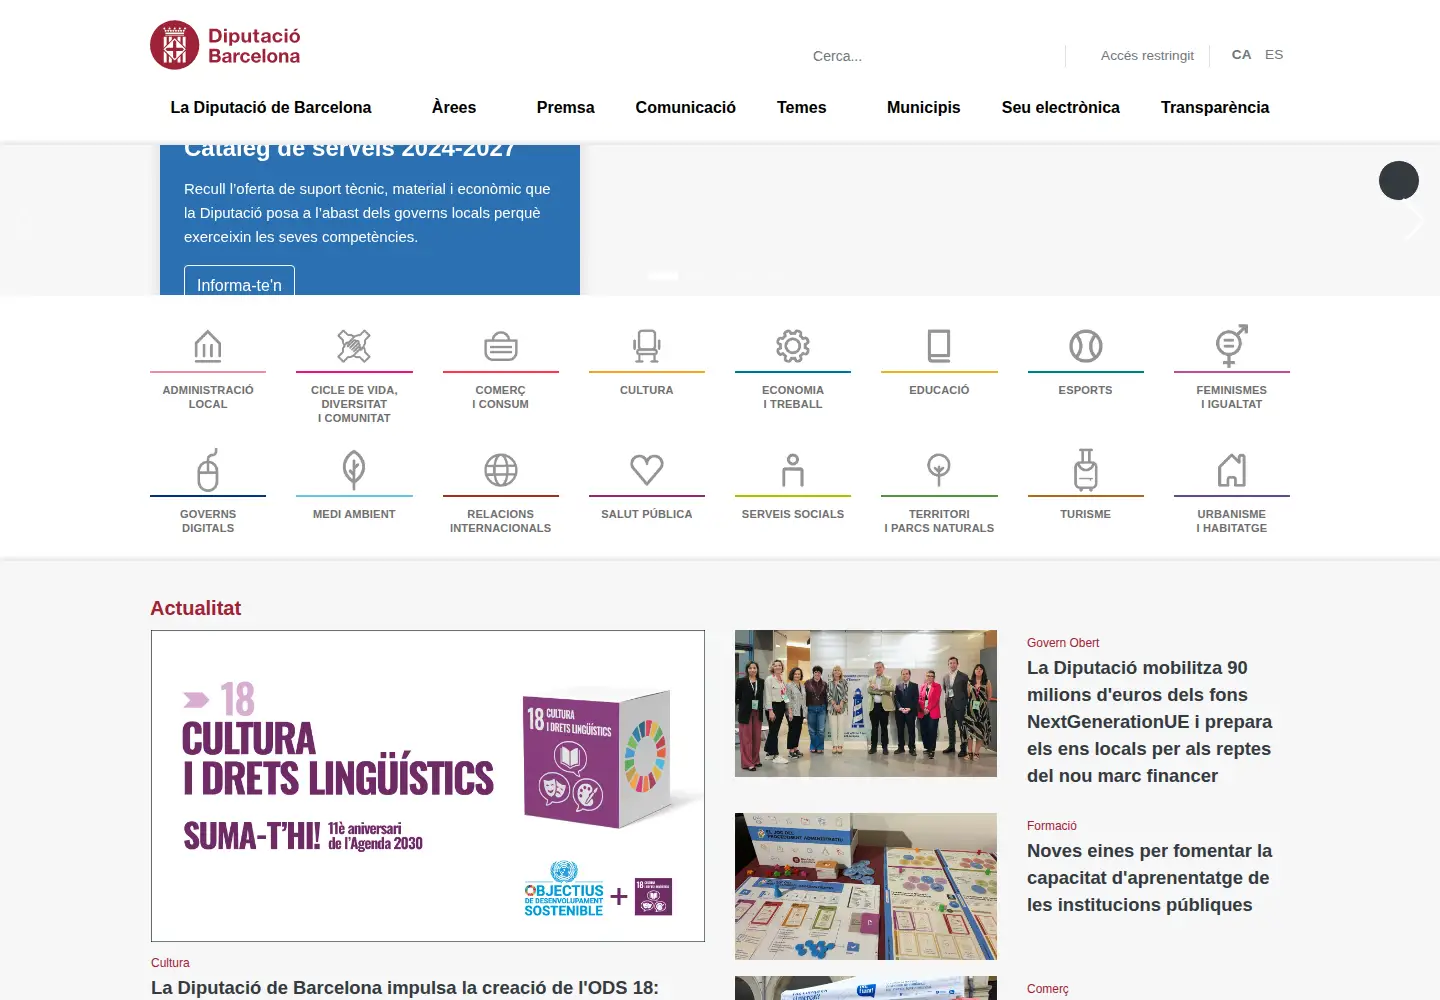Select the Territori i Parcs Naturals tree icon

[x=939, y=470]
